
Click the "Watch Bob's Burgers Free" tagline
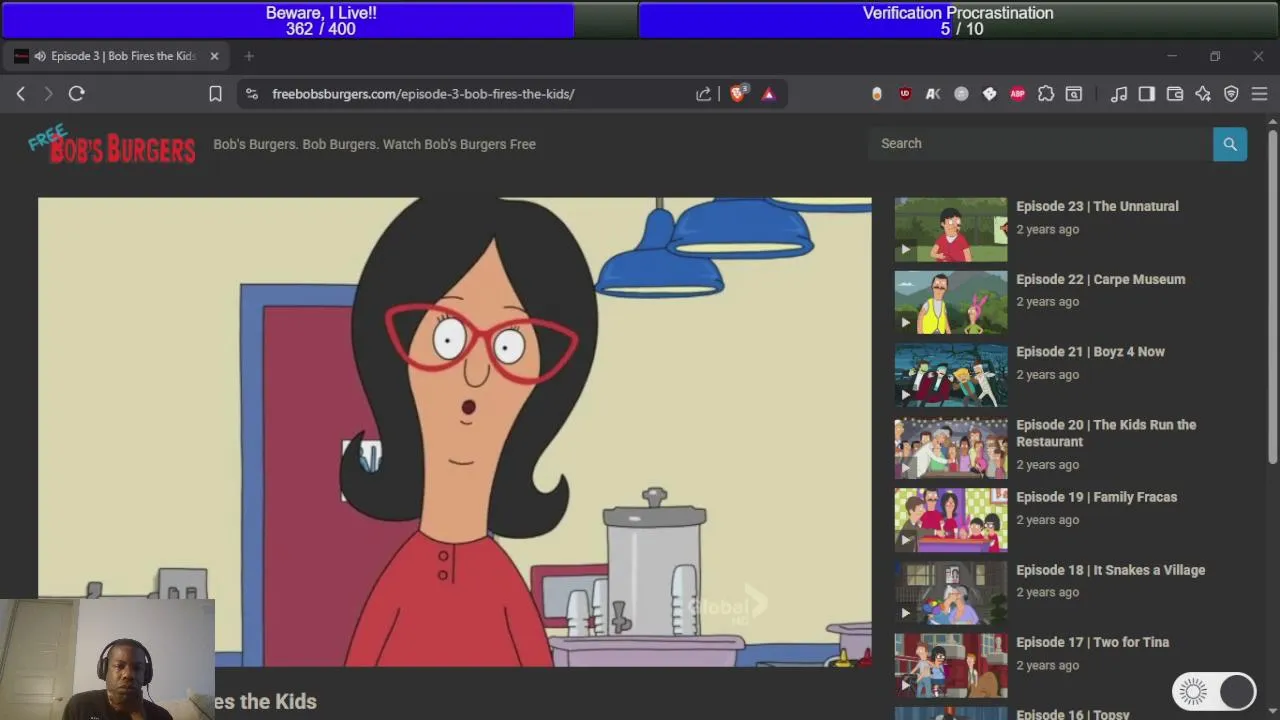coord(460,144)
